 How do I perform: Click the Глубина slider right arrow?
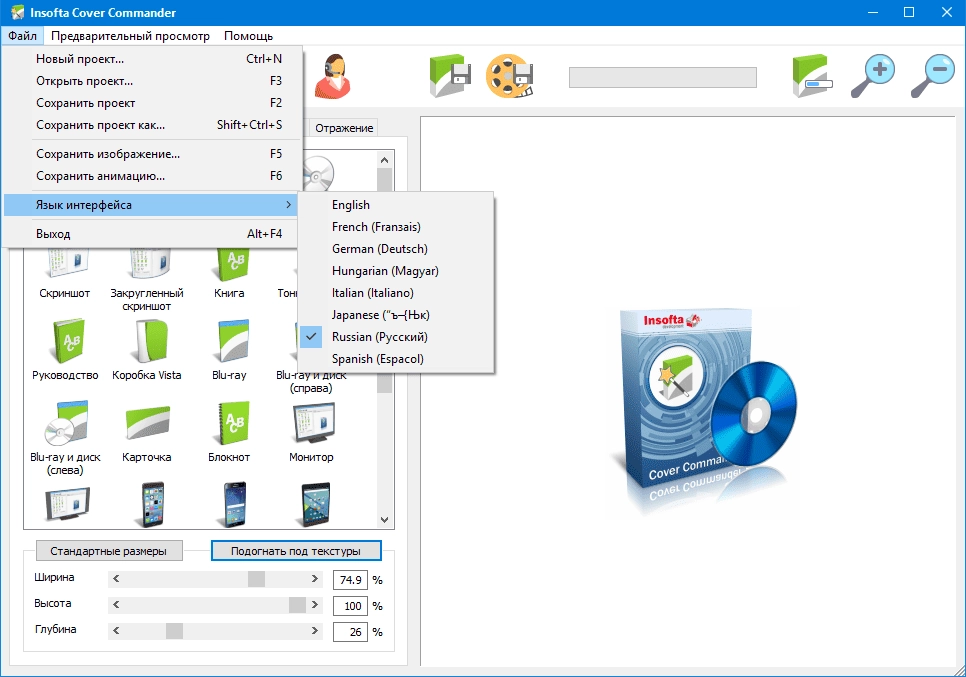click(315, 631)
